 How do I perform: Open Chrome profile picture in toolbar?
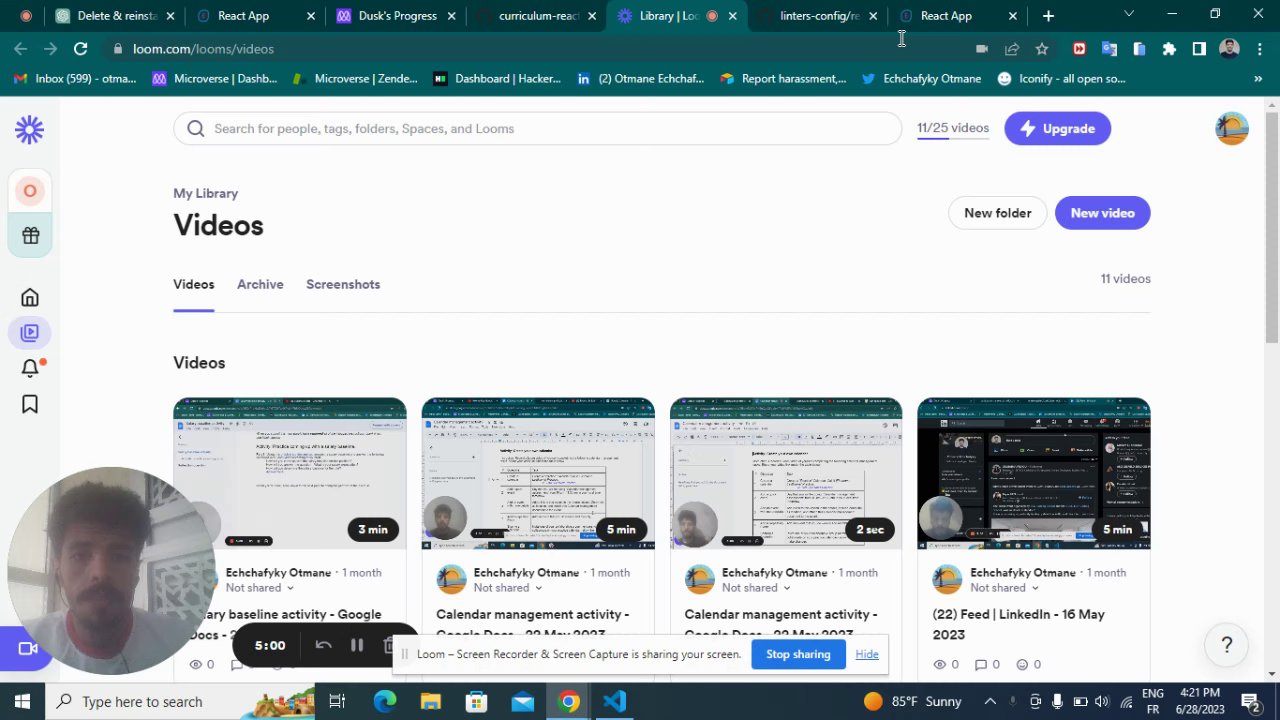coord(1230,48)
